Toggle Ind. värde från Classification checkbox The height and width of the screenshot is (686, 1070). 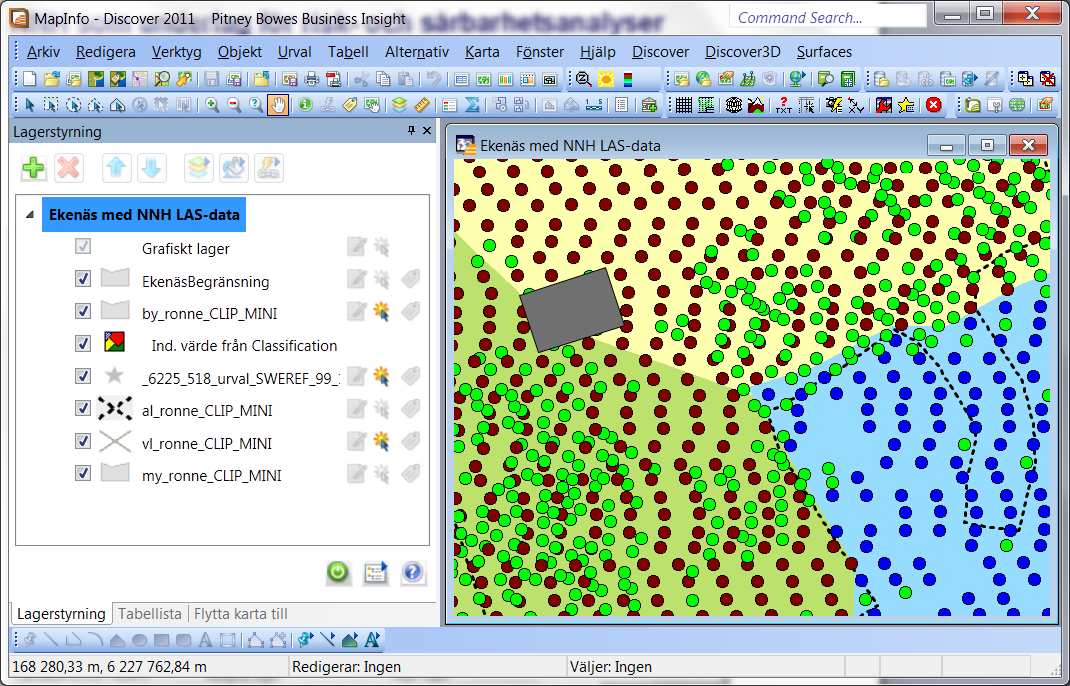(83, 343)
